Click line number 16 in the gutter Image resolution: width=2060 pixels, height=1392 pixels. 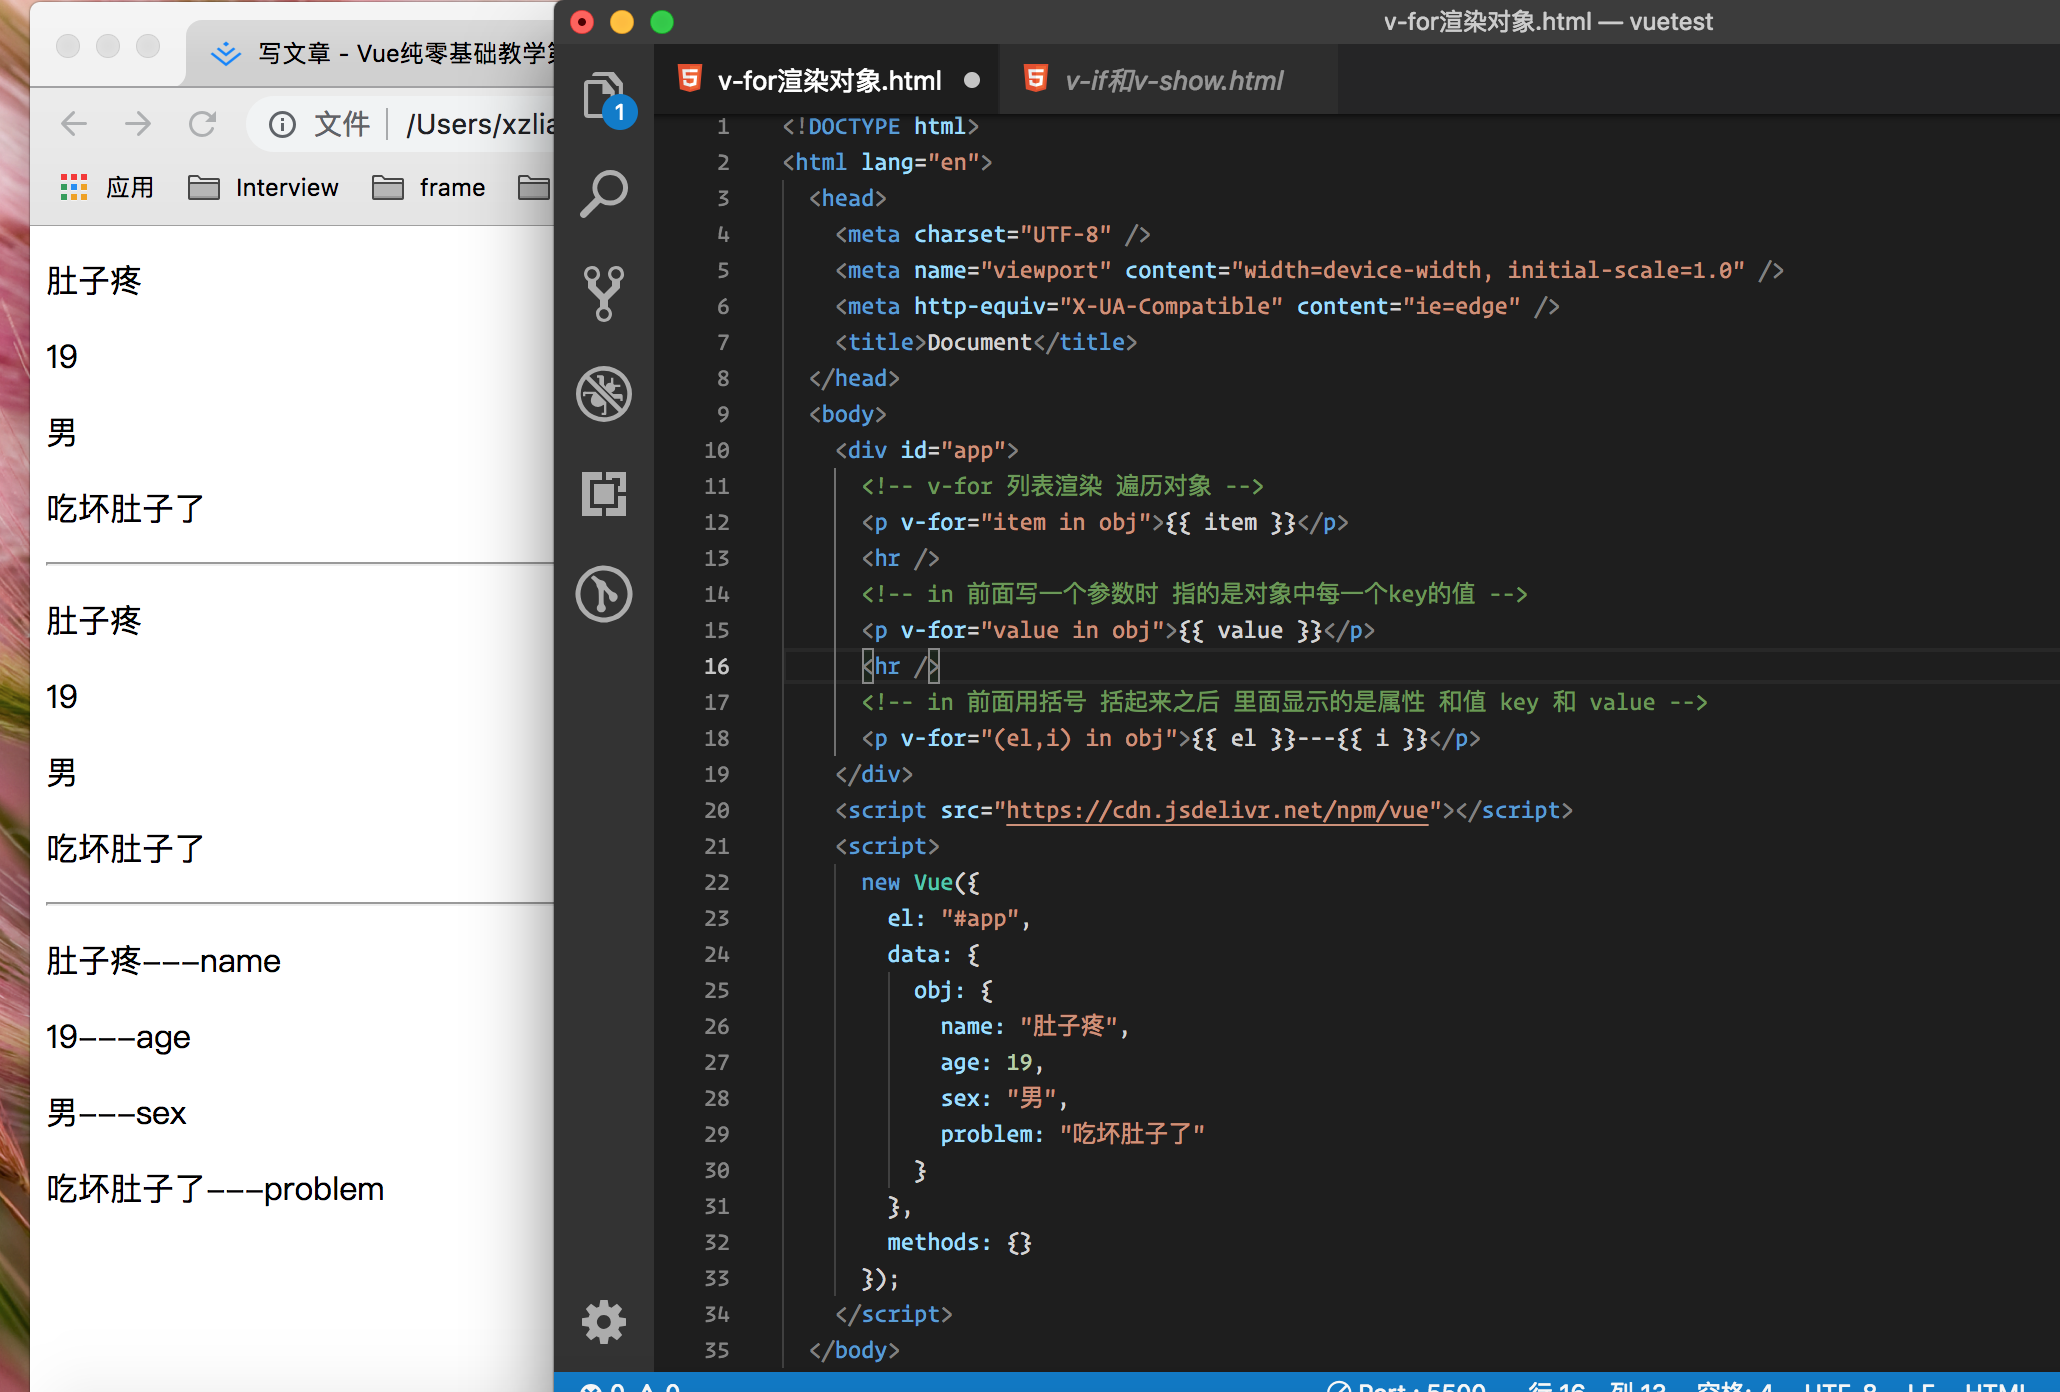716,666
